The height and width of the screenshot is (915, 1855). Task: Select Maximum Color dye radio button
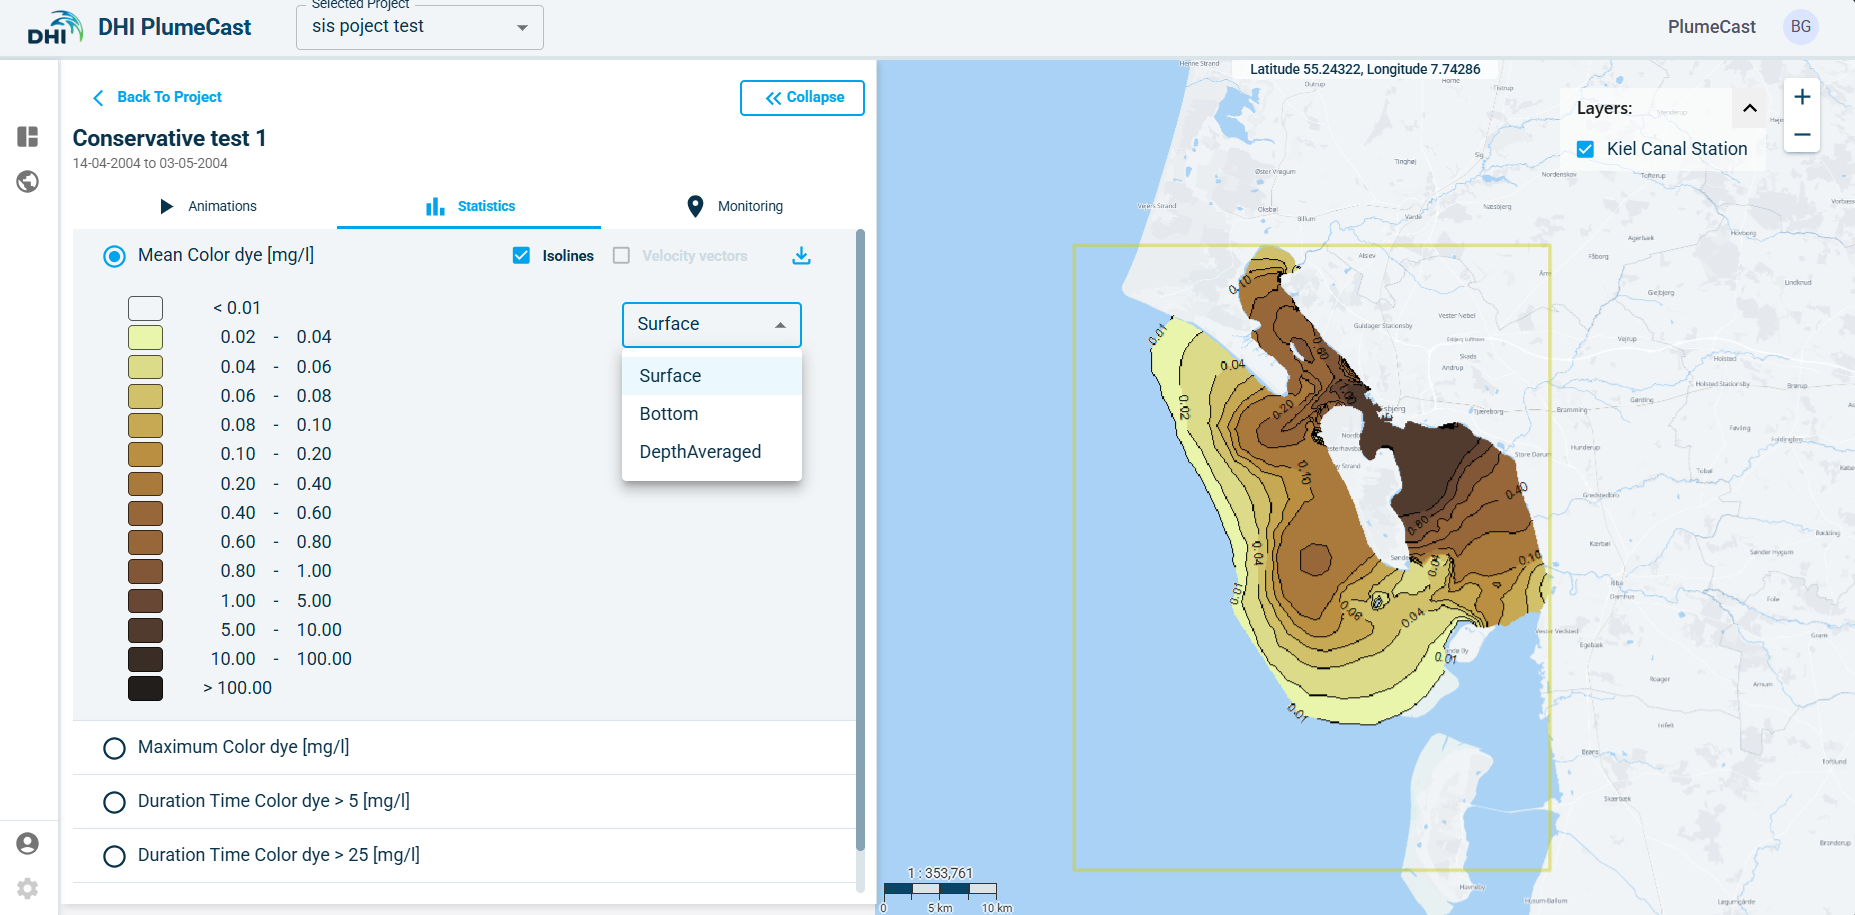115,748
